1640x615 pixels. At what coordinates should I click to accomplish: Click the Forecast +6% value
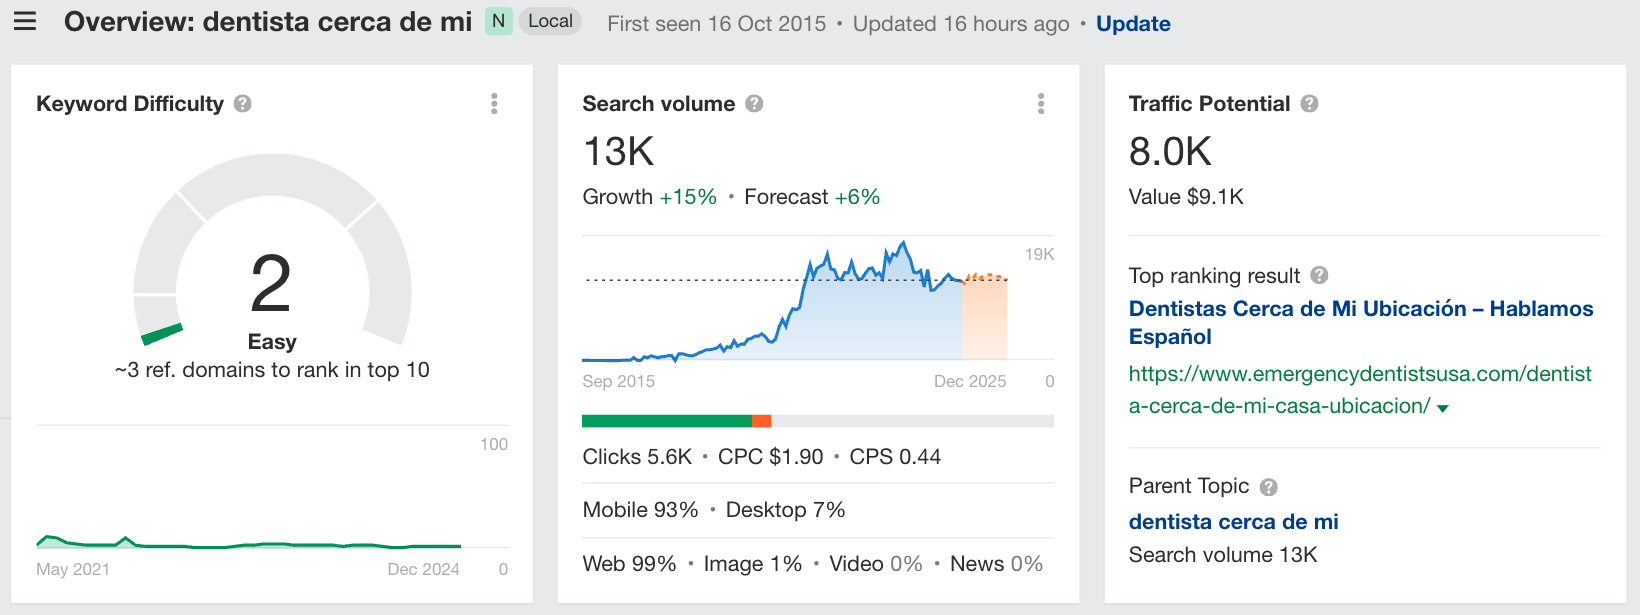(812, 197)
